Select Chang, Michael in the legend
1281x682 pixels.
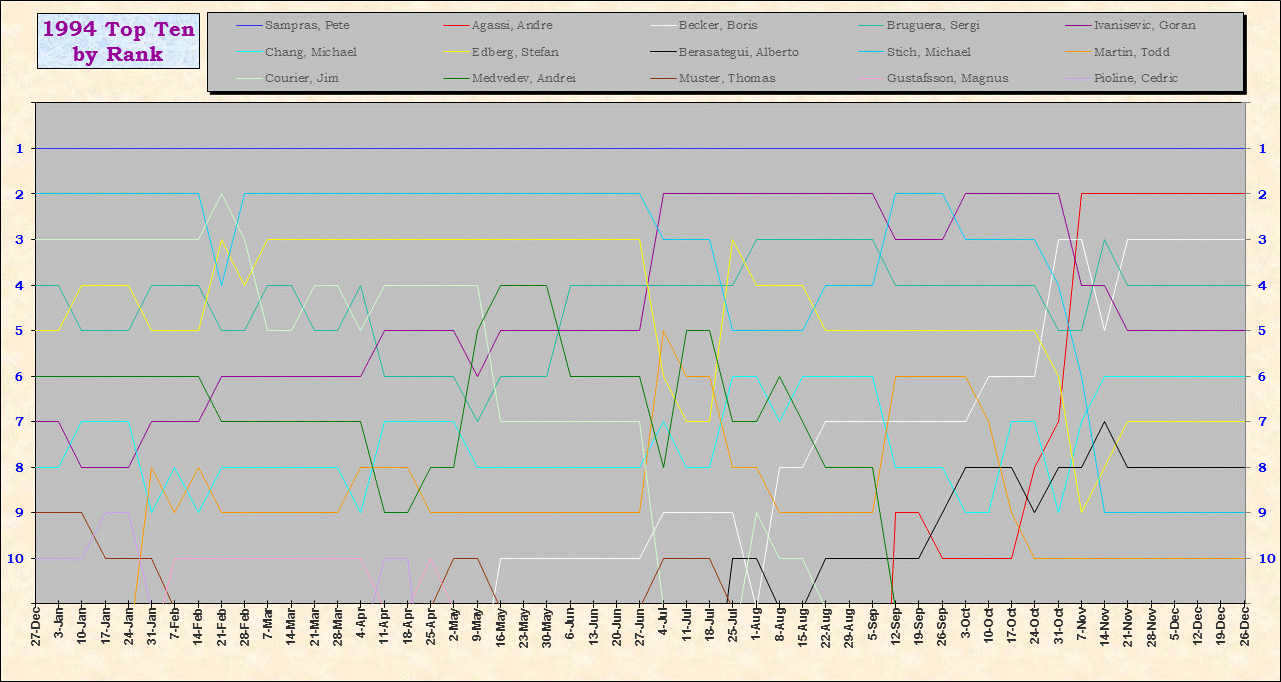(311, 52)
